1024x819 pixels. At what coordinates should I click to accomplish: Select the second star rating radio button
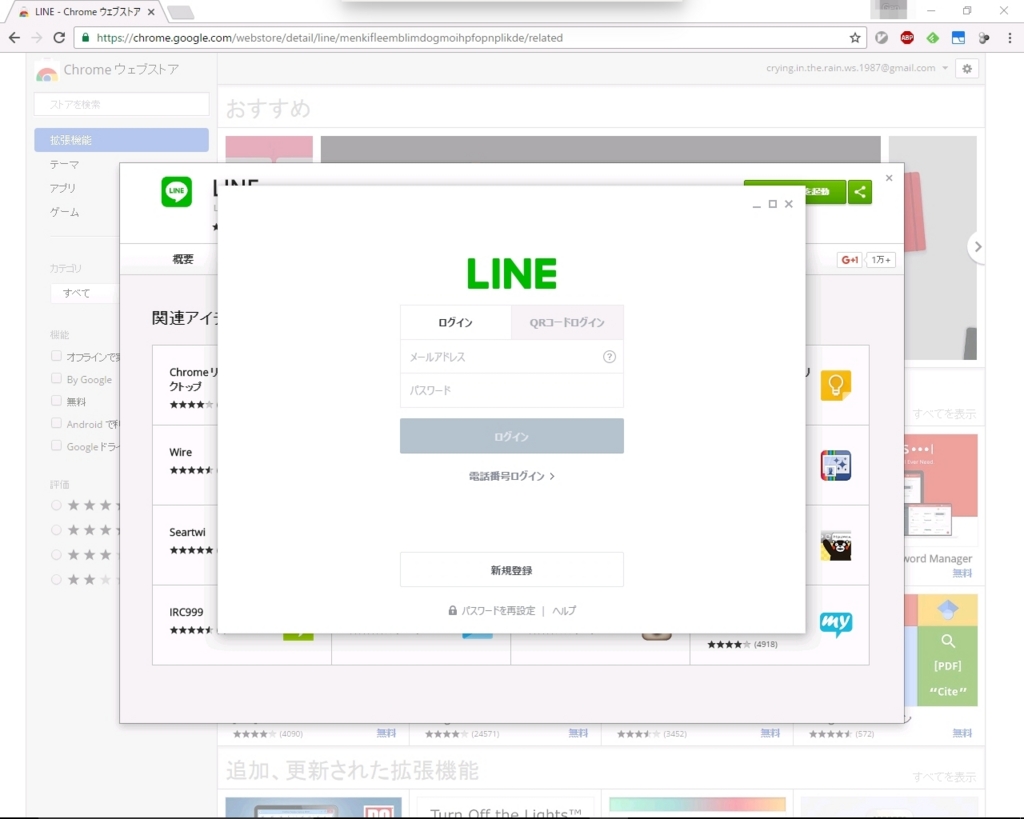pyautogui.click(x=56, y=530)
